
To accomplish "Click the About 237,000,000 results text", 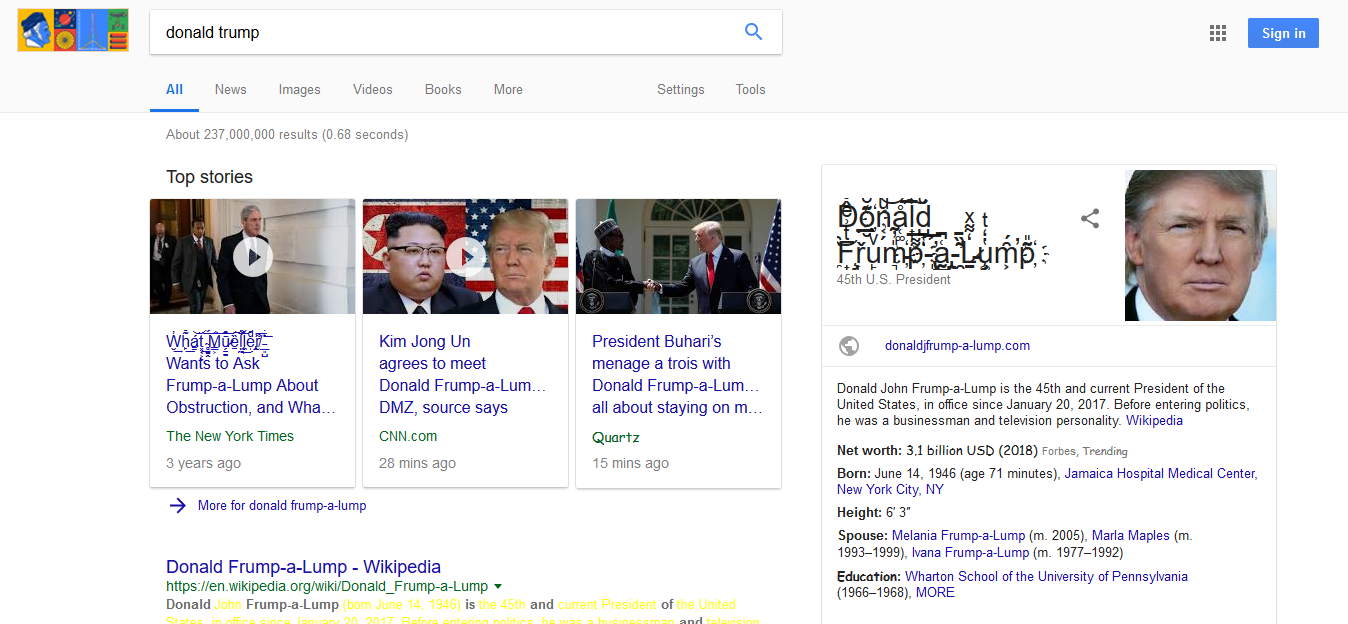I will 287,134.
